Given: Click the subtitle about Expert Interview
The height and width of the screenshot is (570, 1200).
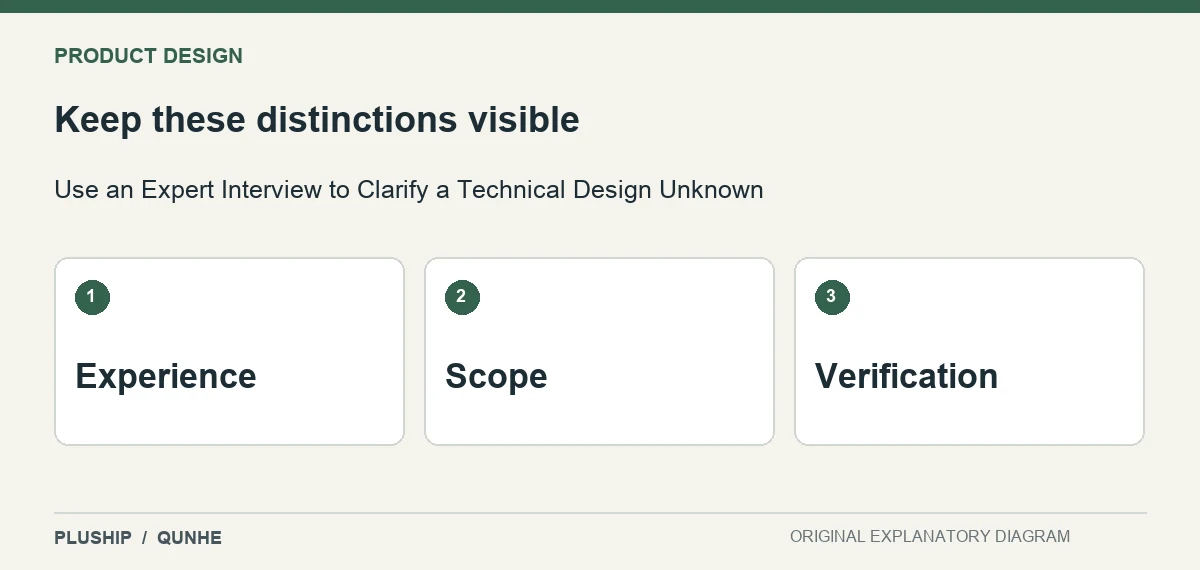Looking at the screenshot, I should tap(409, 189).
